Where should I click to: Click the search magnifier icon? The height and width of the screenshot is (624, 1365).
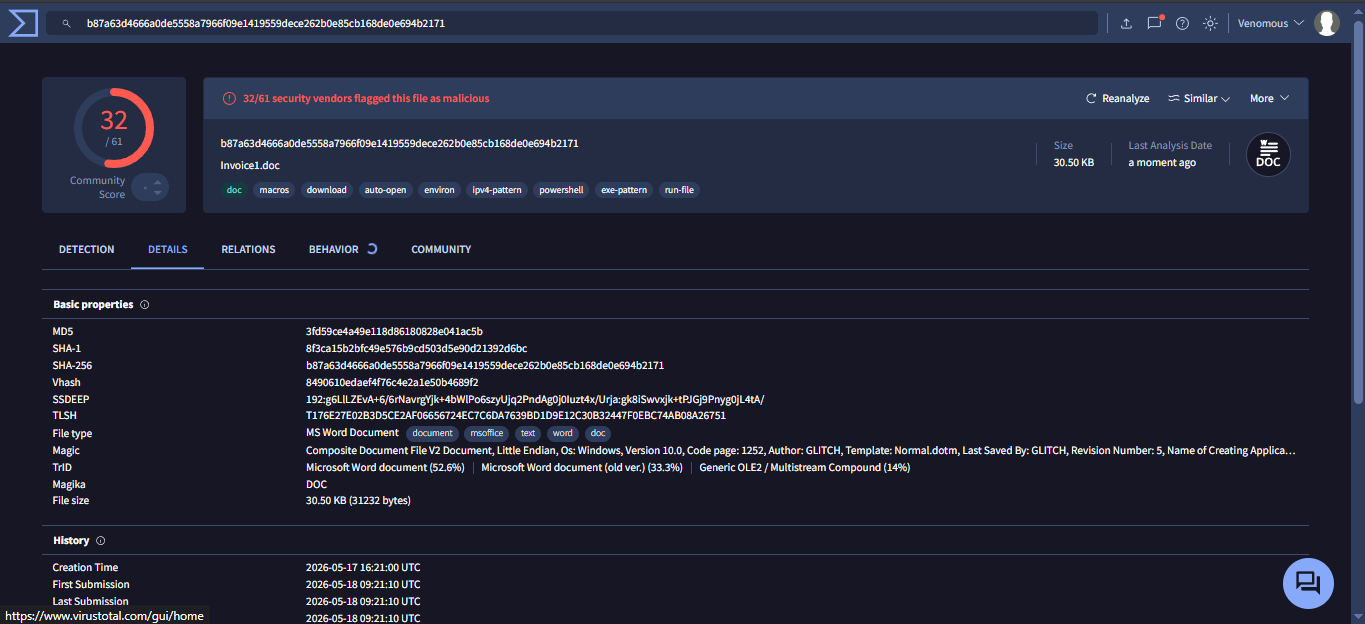pyautogui.click(x=66, y=23)
